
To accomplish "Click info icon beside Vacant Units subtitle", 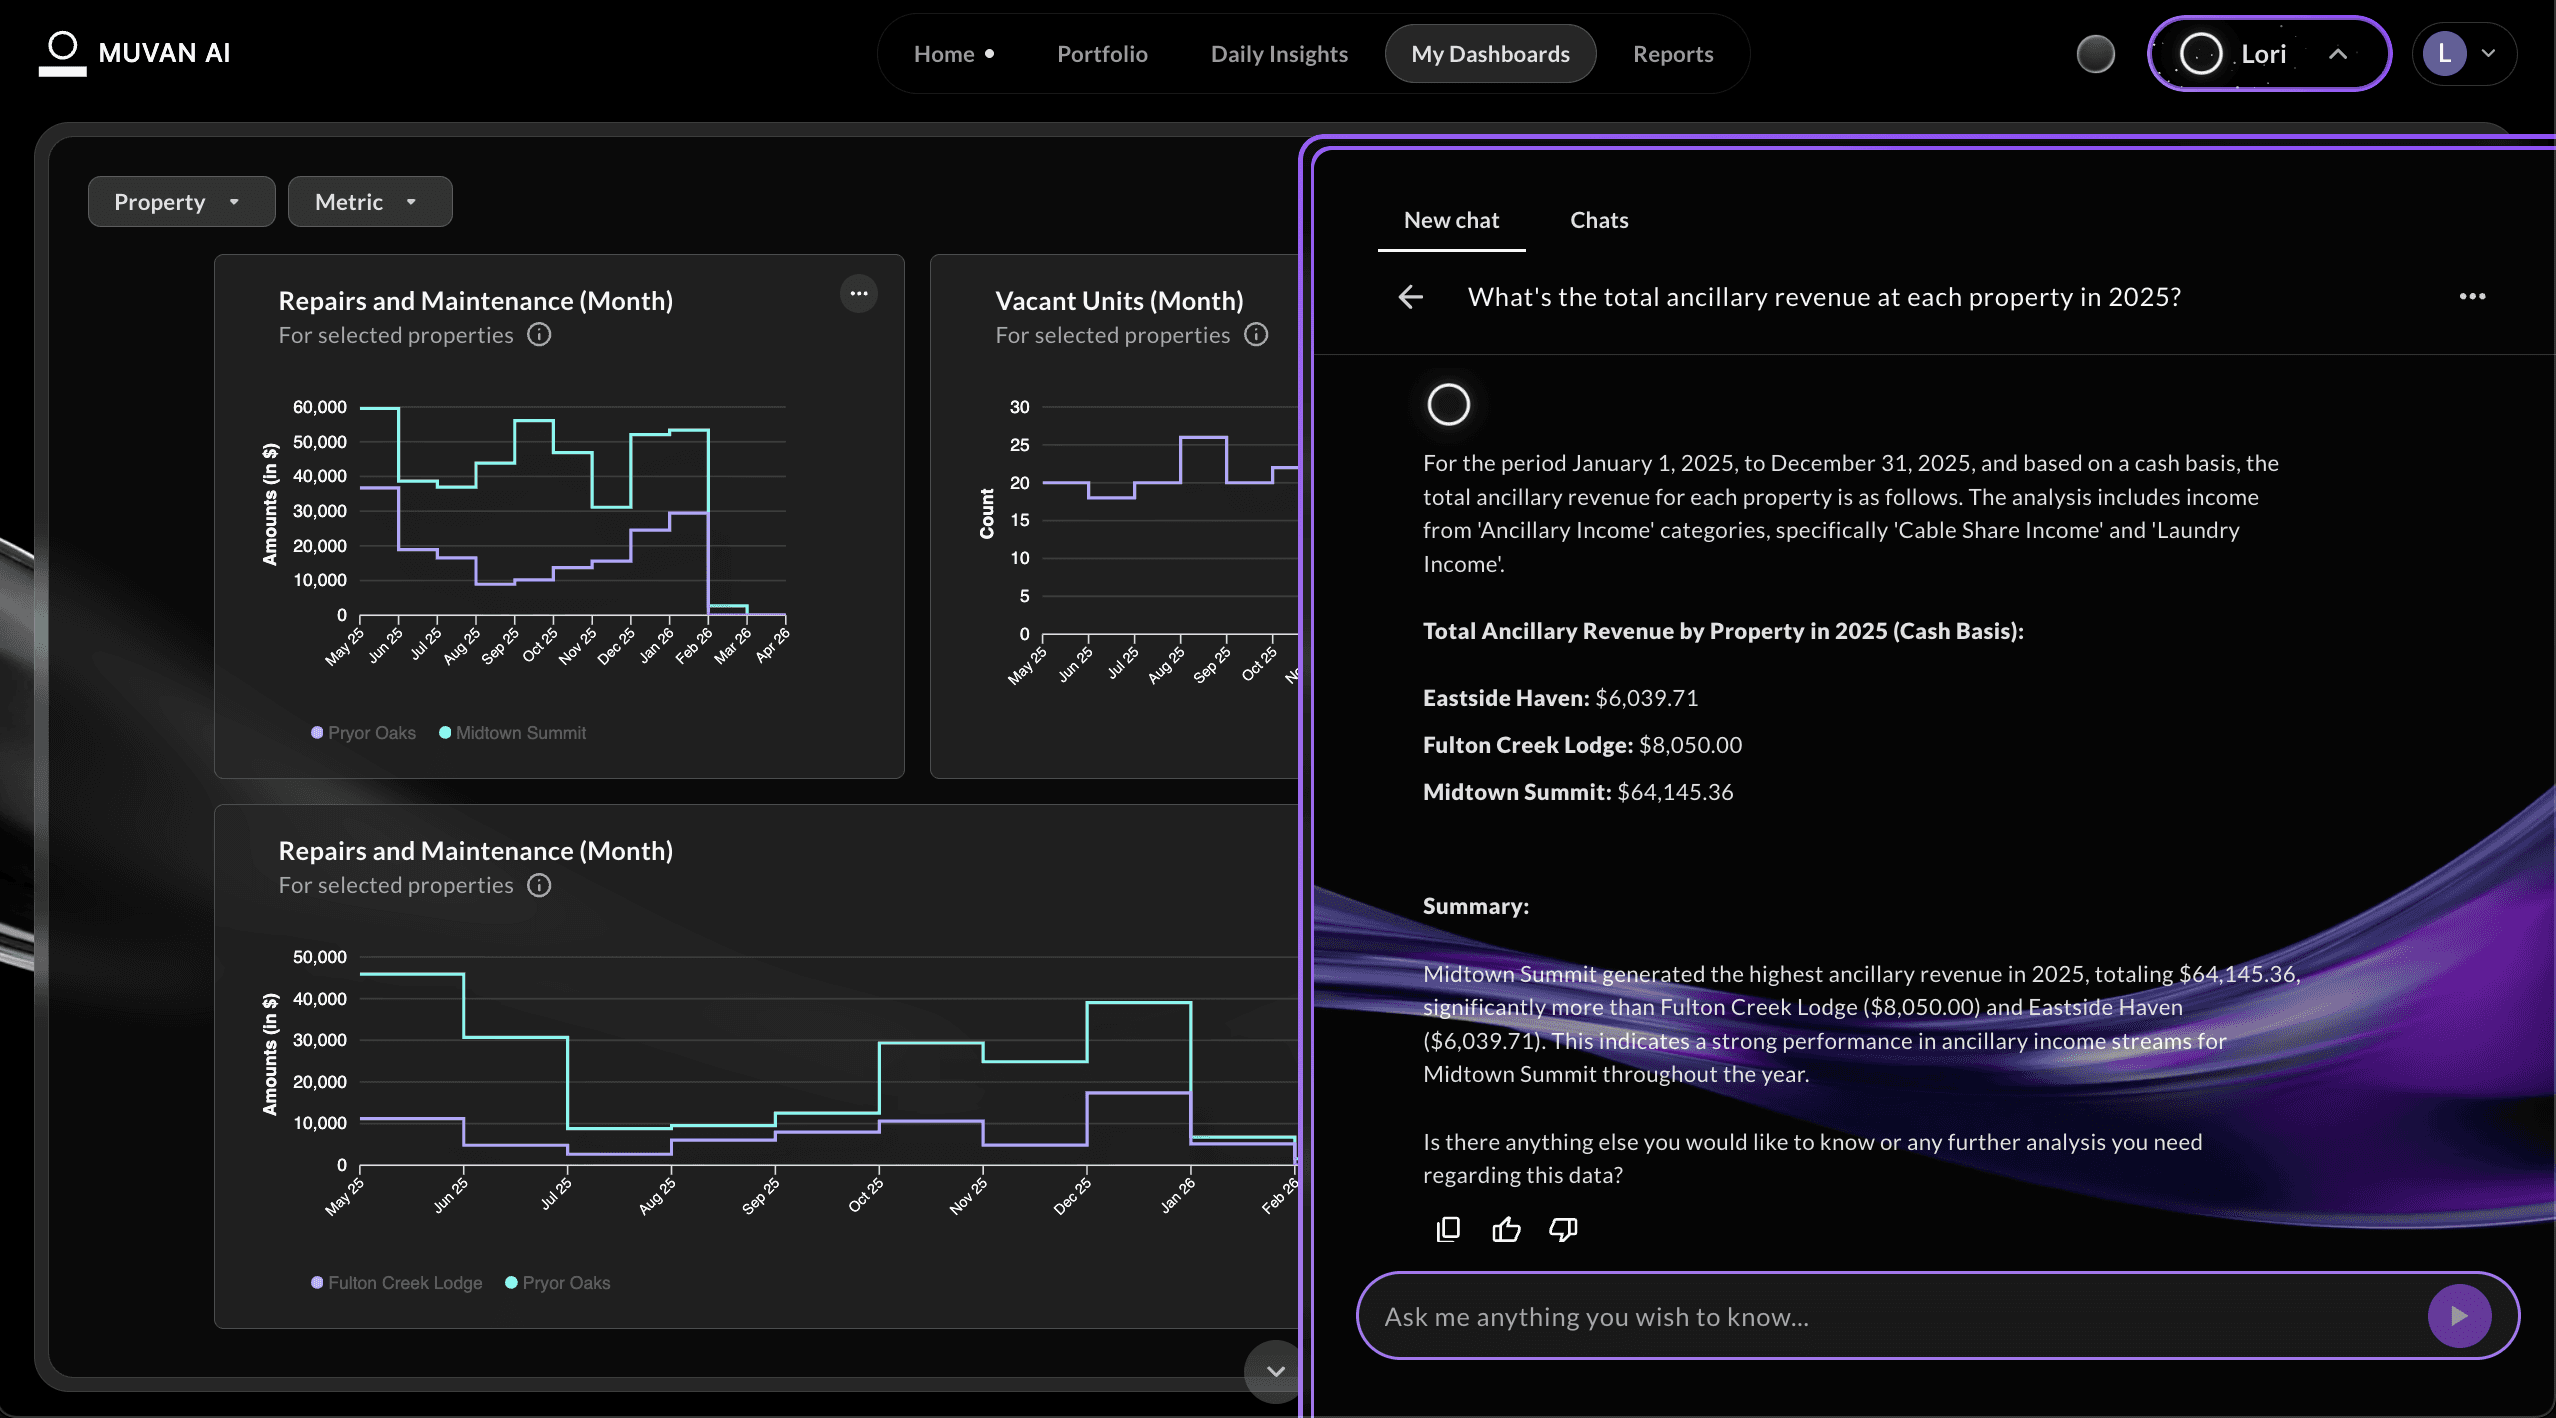I will 1256,335.
